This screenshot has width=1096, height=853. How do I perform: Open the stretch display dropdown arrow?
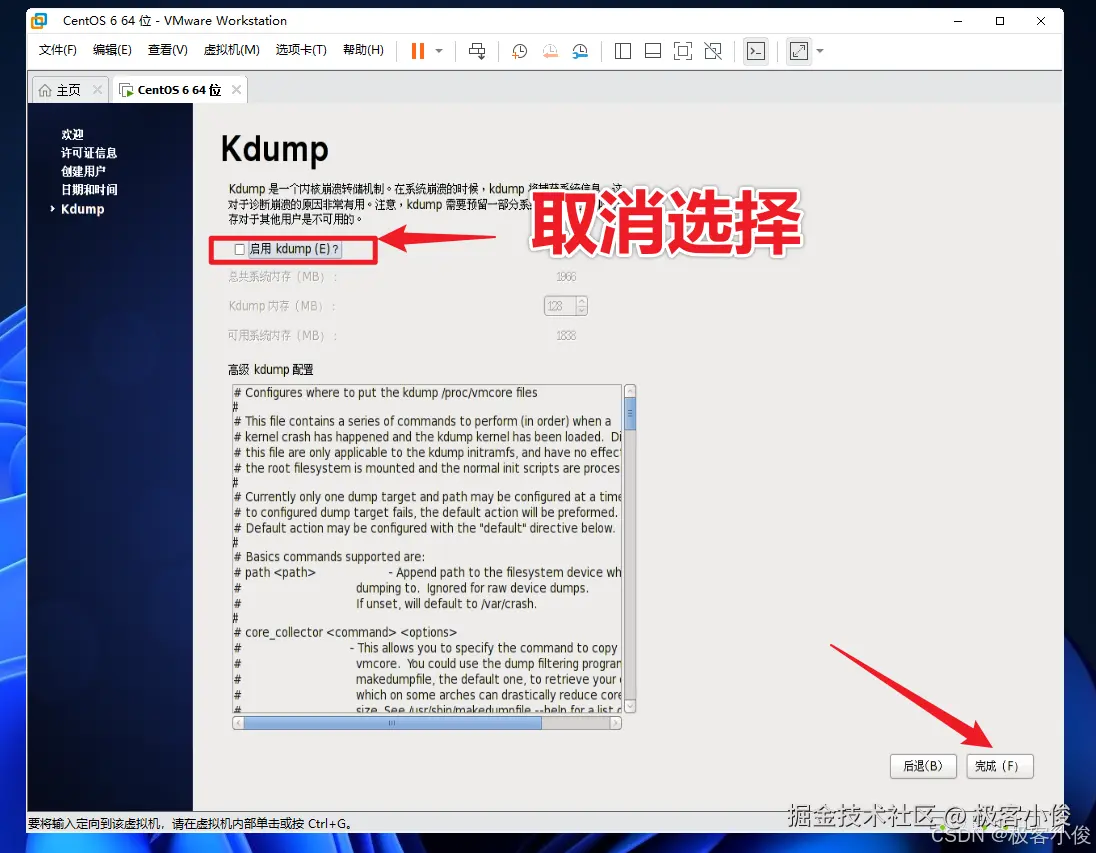(x=820, y=51)
